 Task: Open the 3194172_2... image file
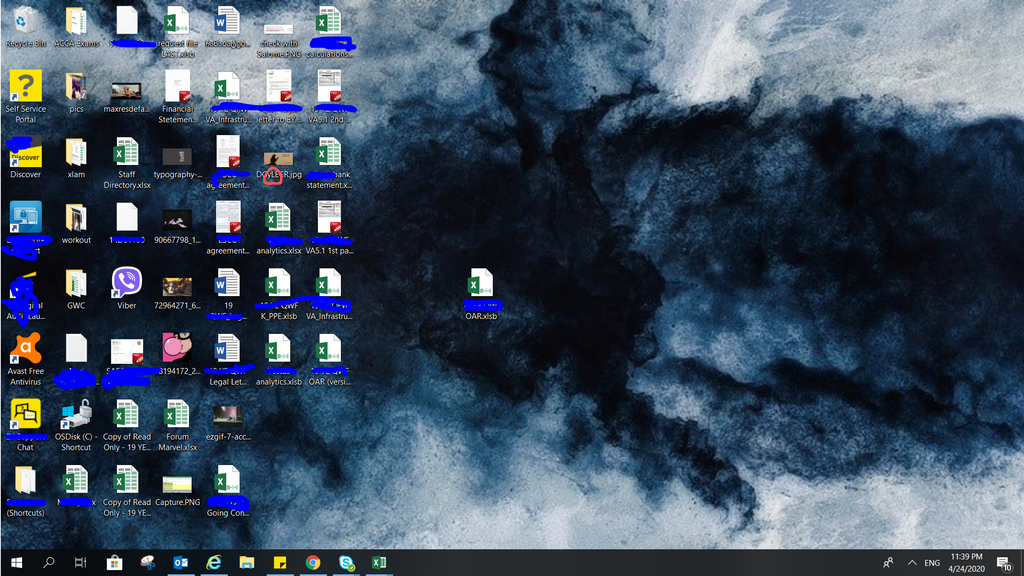[177, 354]
